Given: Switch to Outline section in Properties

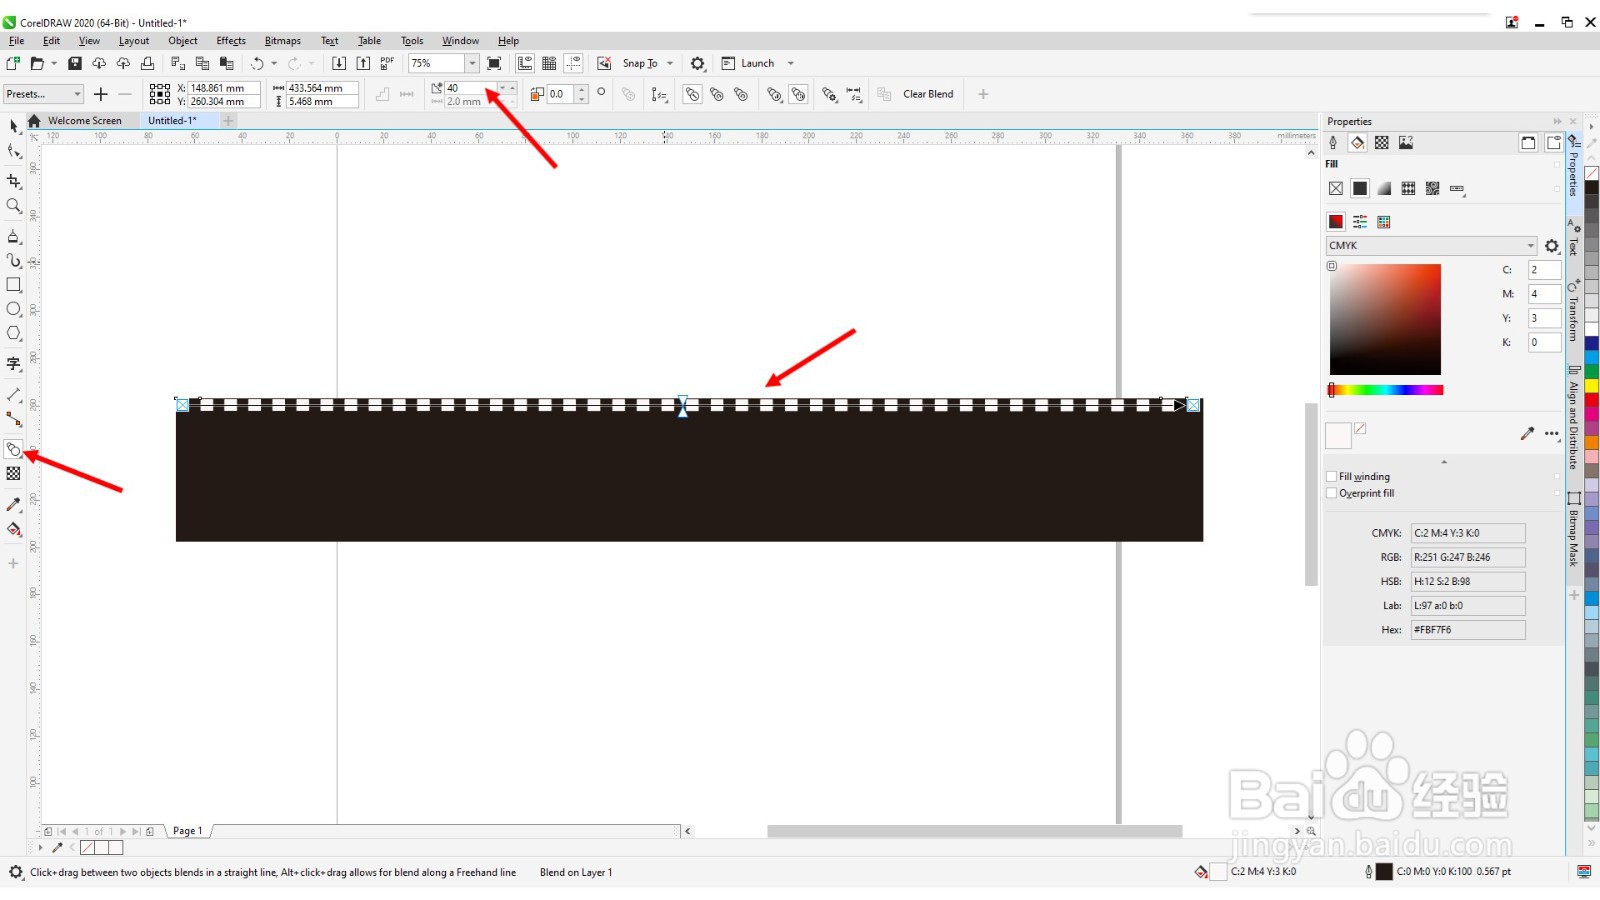Looking at the screenshot, I should coord(1333,143).
